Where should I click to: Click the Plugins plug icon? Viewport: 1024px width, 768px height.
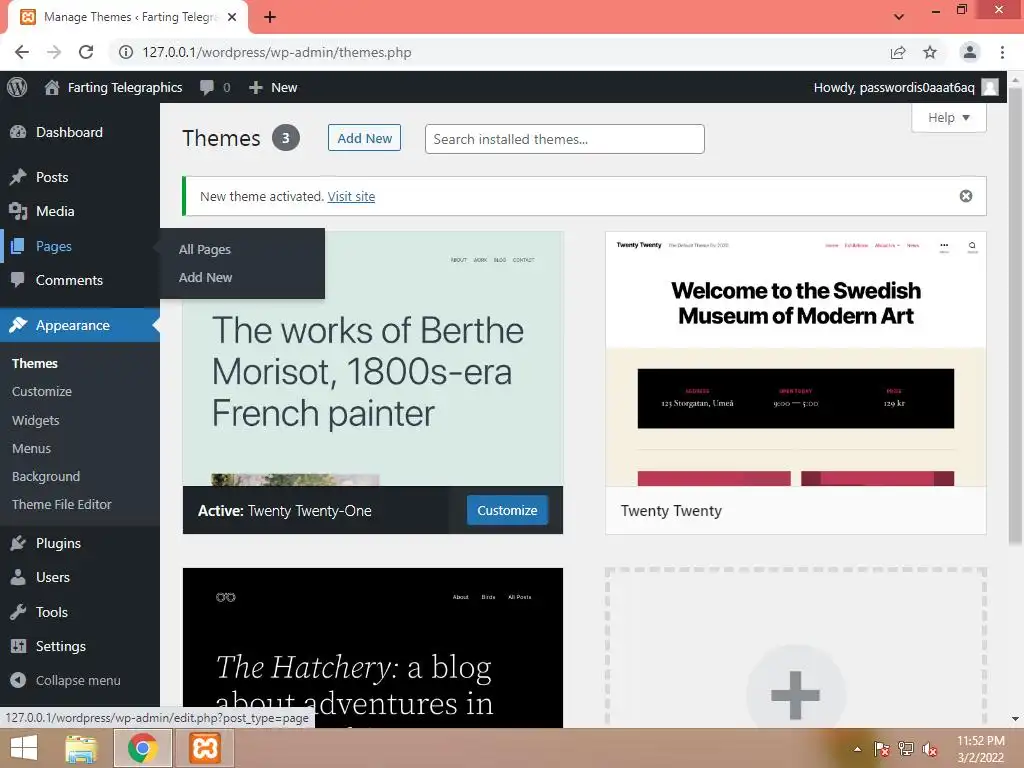pyautogui.click(x=18, y=543)
